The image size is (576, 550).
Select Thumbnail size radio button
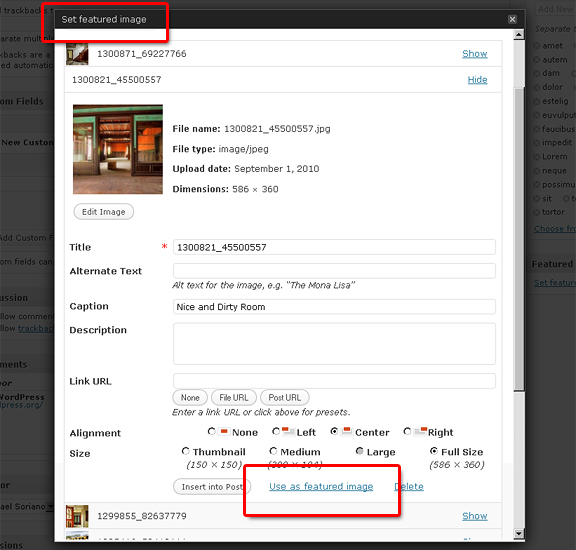(x=186, y=451)
